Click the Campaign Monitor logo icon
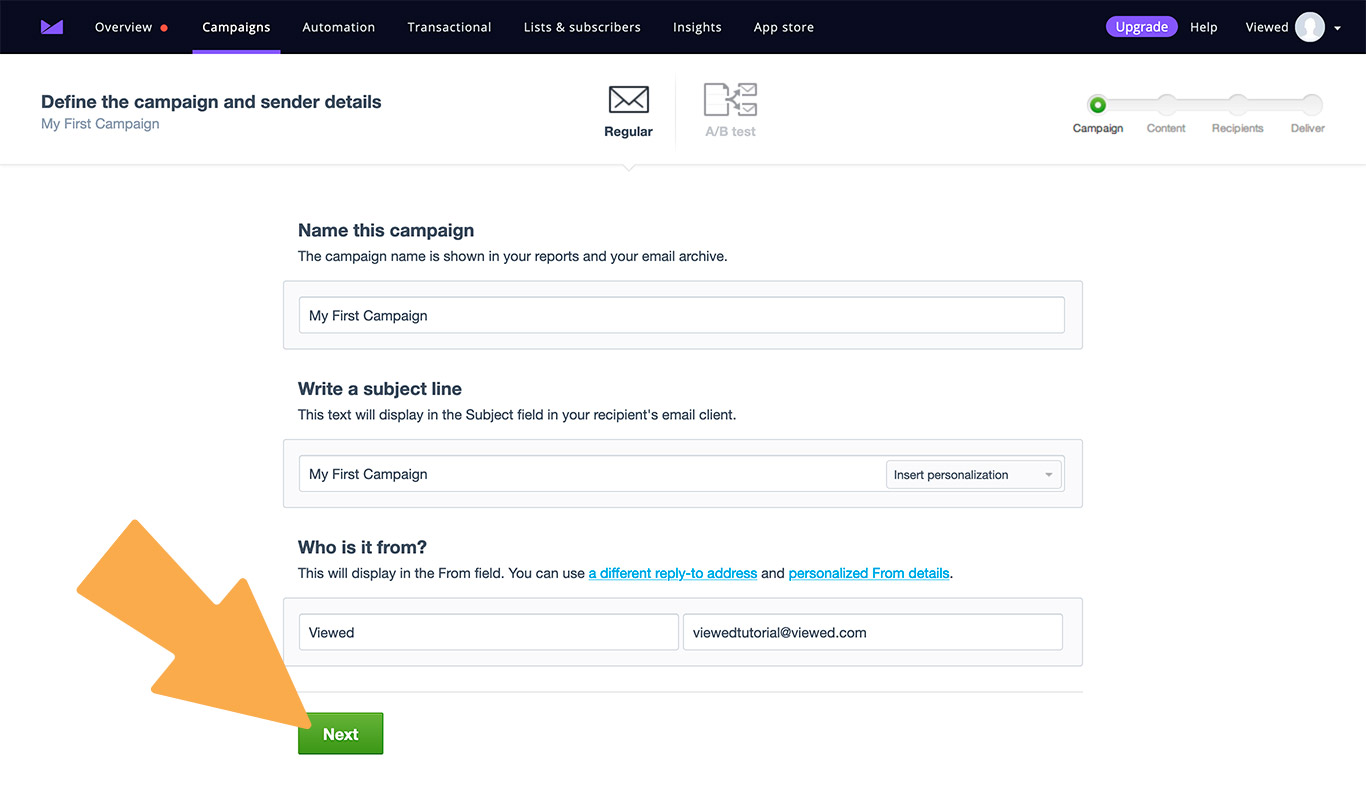 52,27
